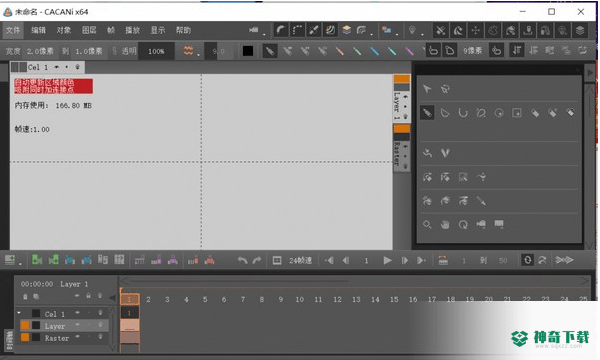Viewport: 600px width, 360px height.
Task: Step to the next frame
Action: click(x=404, y=261)
